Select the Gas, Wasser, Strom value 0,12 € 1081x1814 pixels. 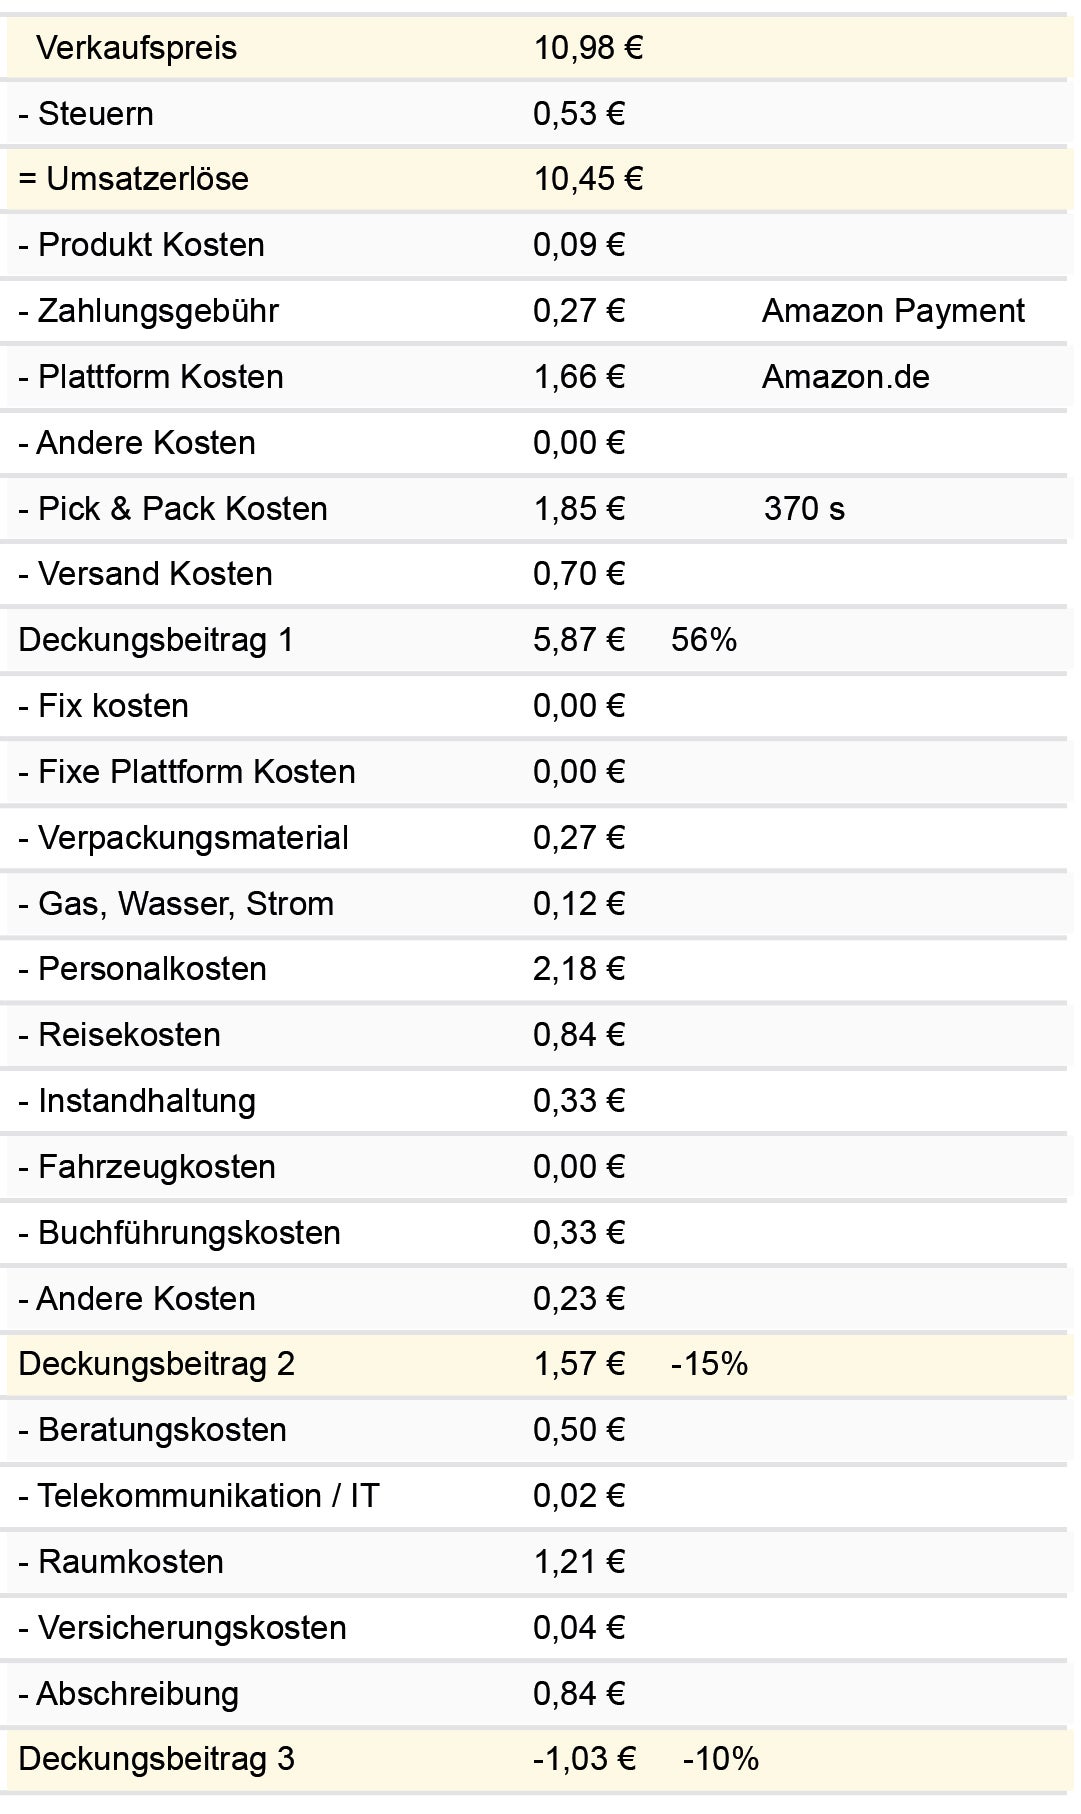coord(579,904)
